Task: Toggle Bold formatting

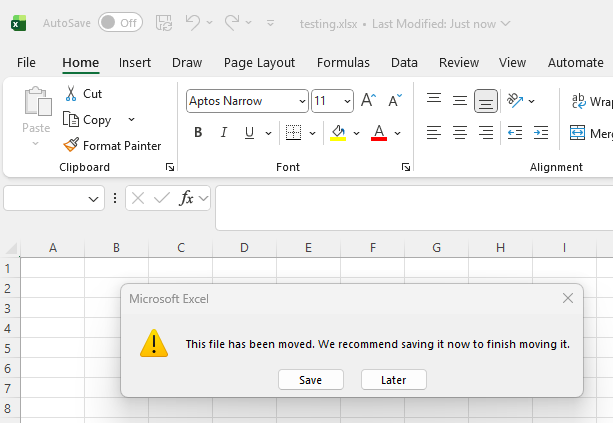Action: [198, 133]
